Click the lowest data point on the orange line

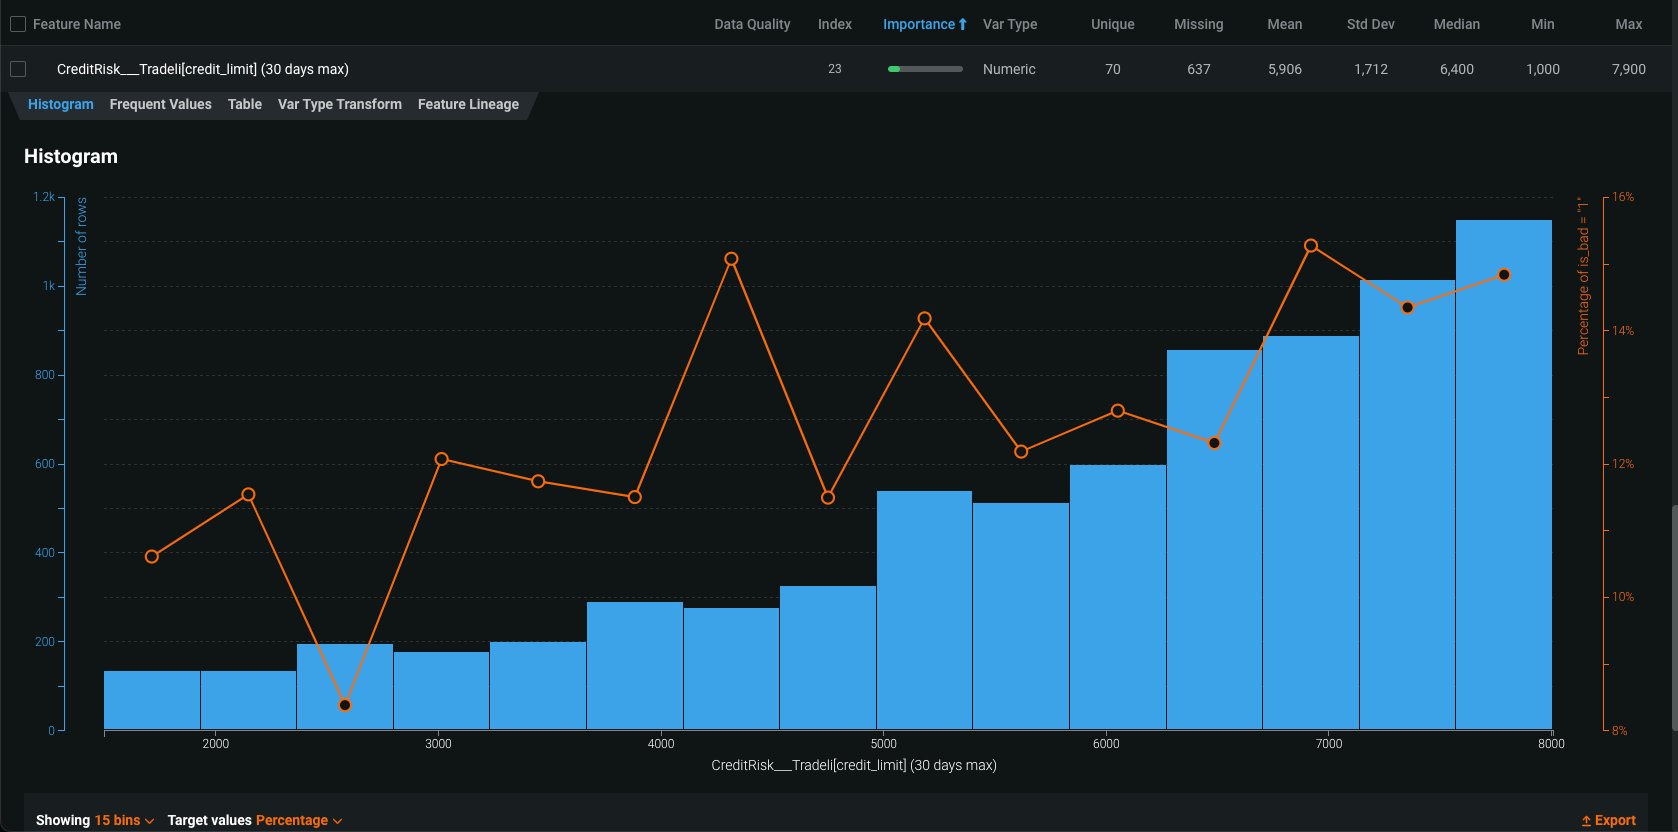click(345, 705)
